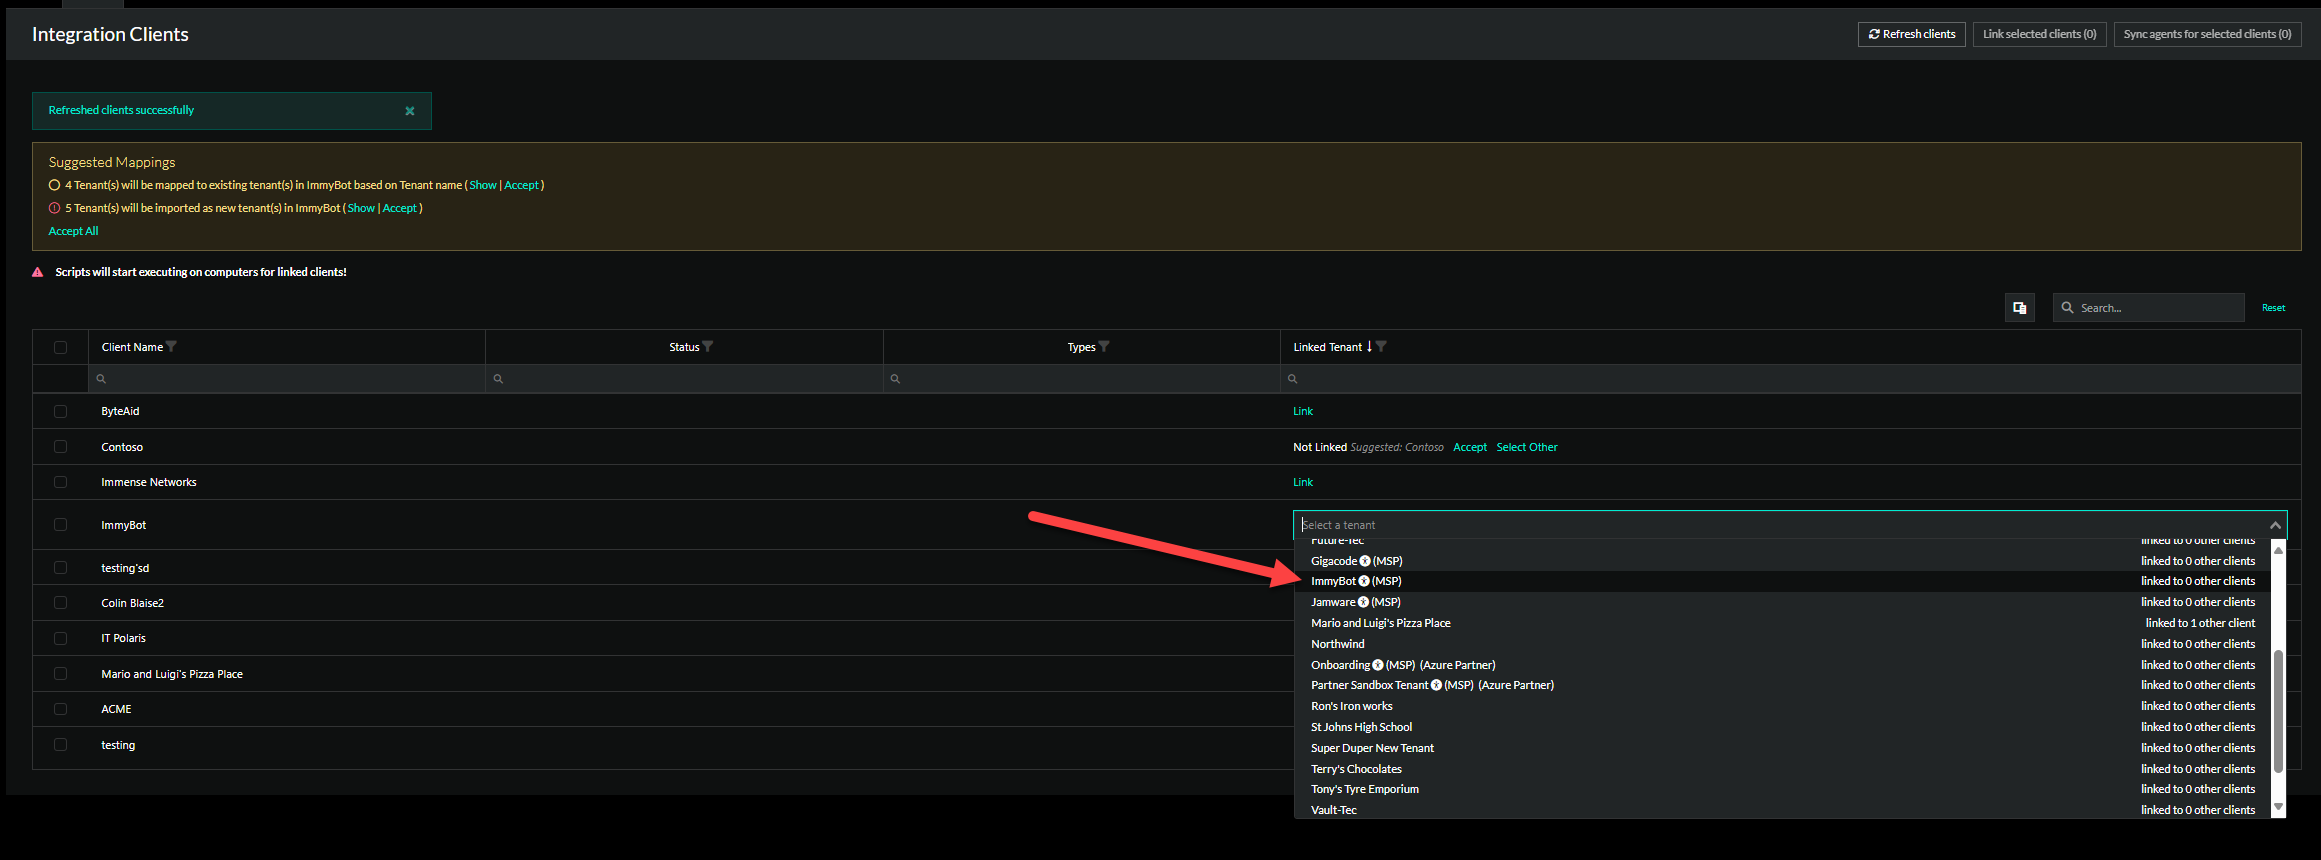Click the Linked Tenant column filter funnel
Viewport: 2321px width, 860px height.
(1381, 347)
